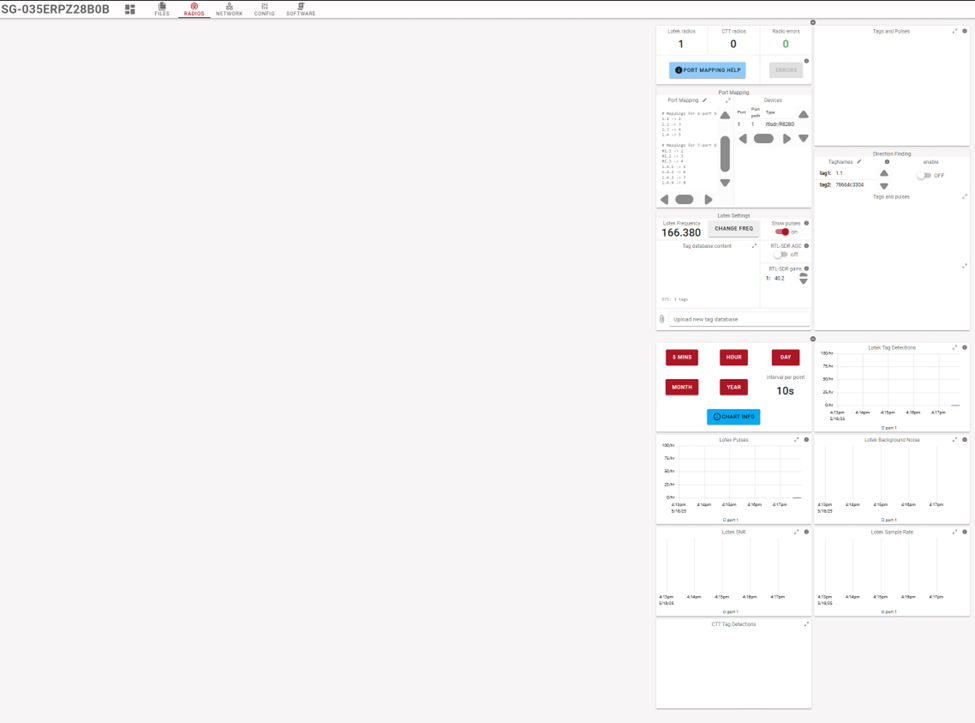The height and width of the screenshot is (723, 975).
Task: Turn off the Show pulses switch
Action: [x=782, y=232]
